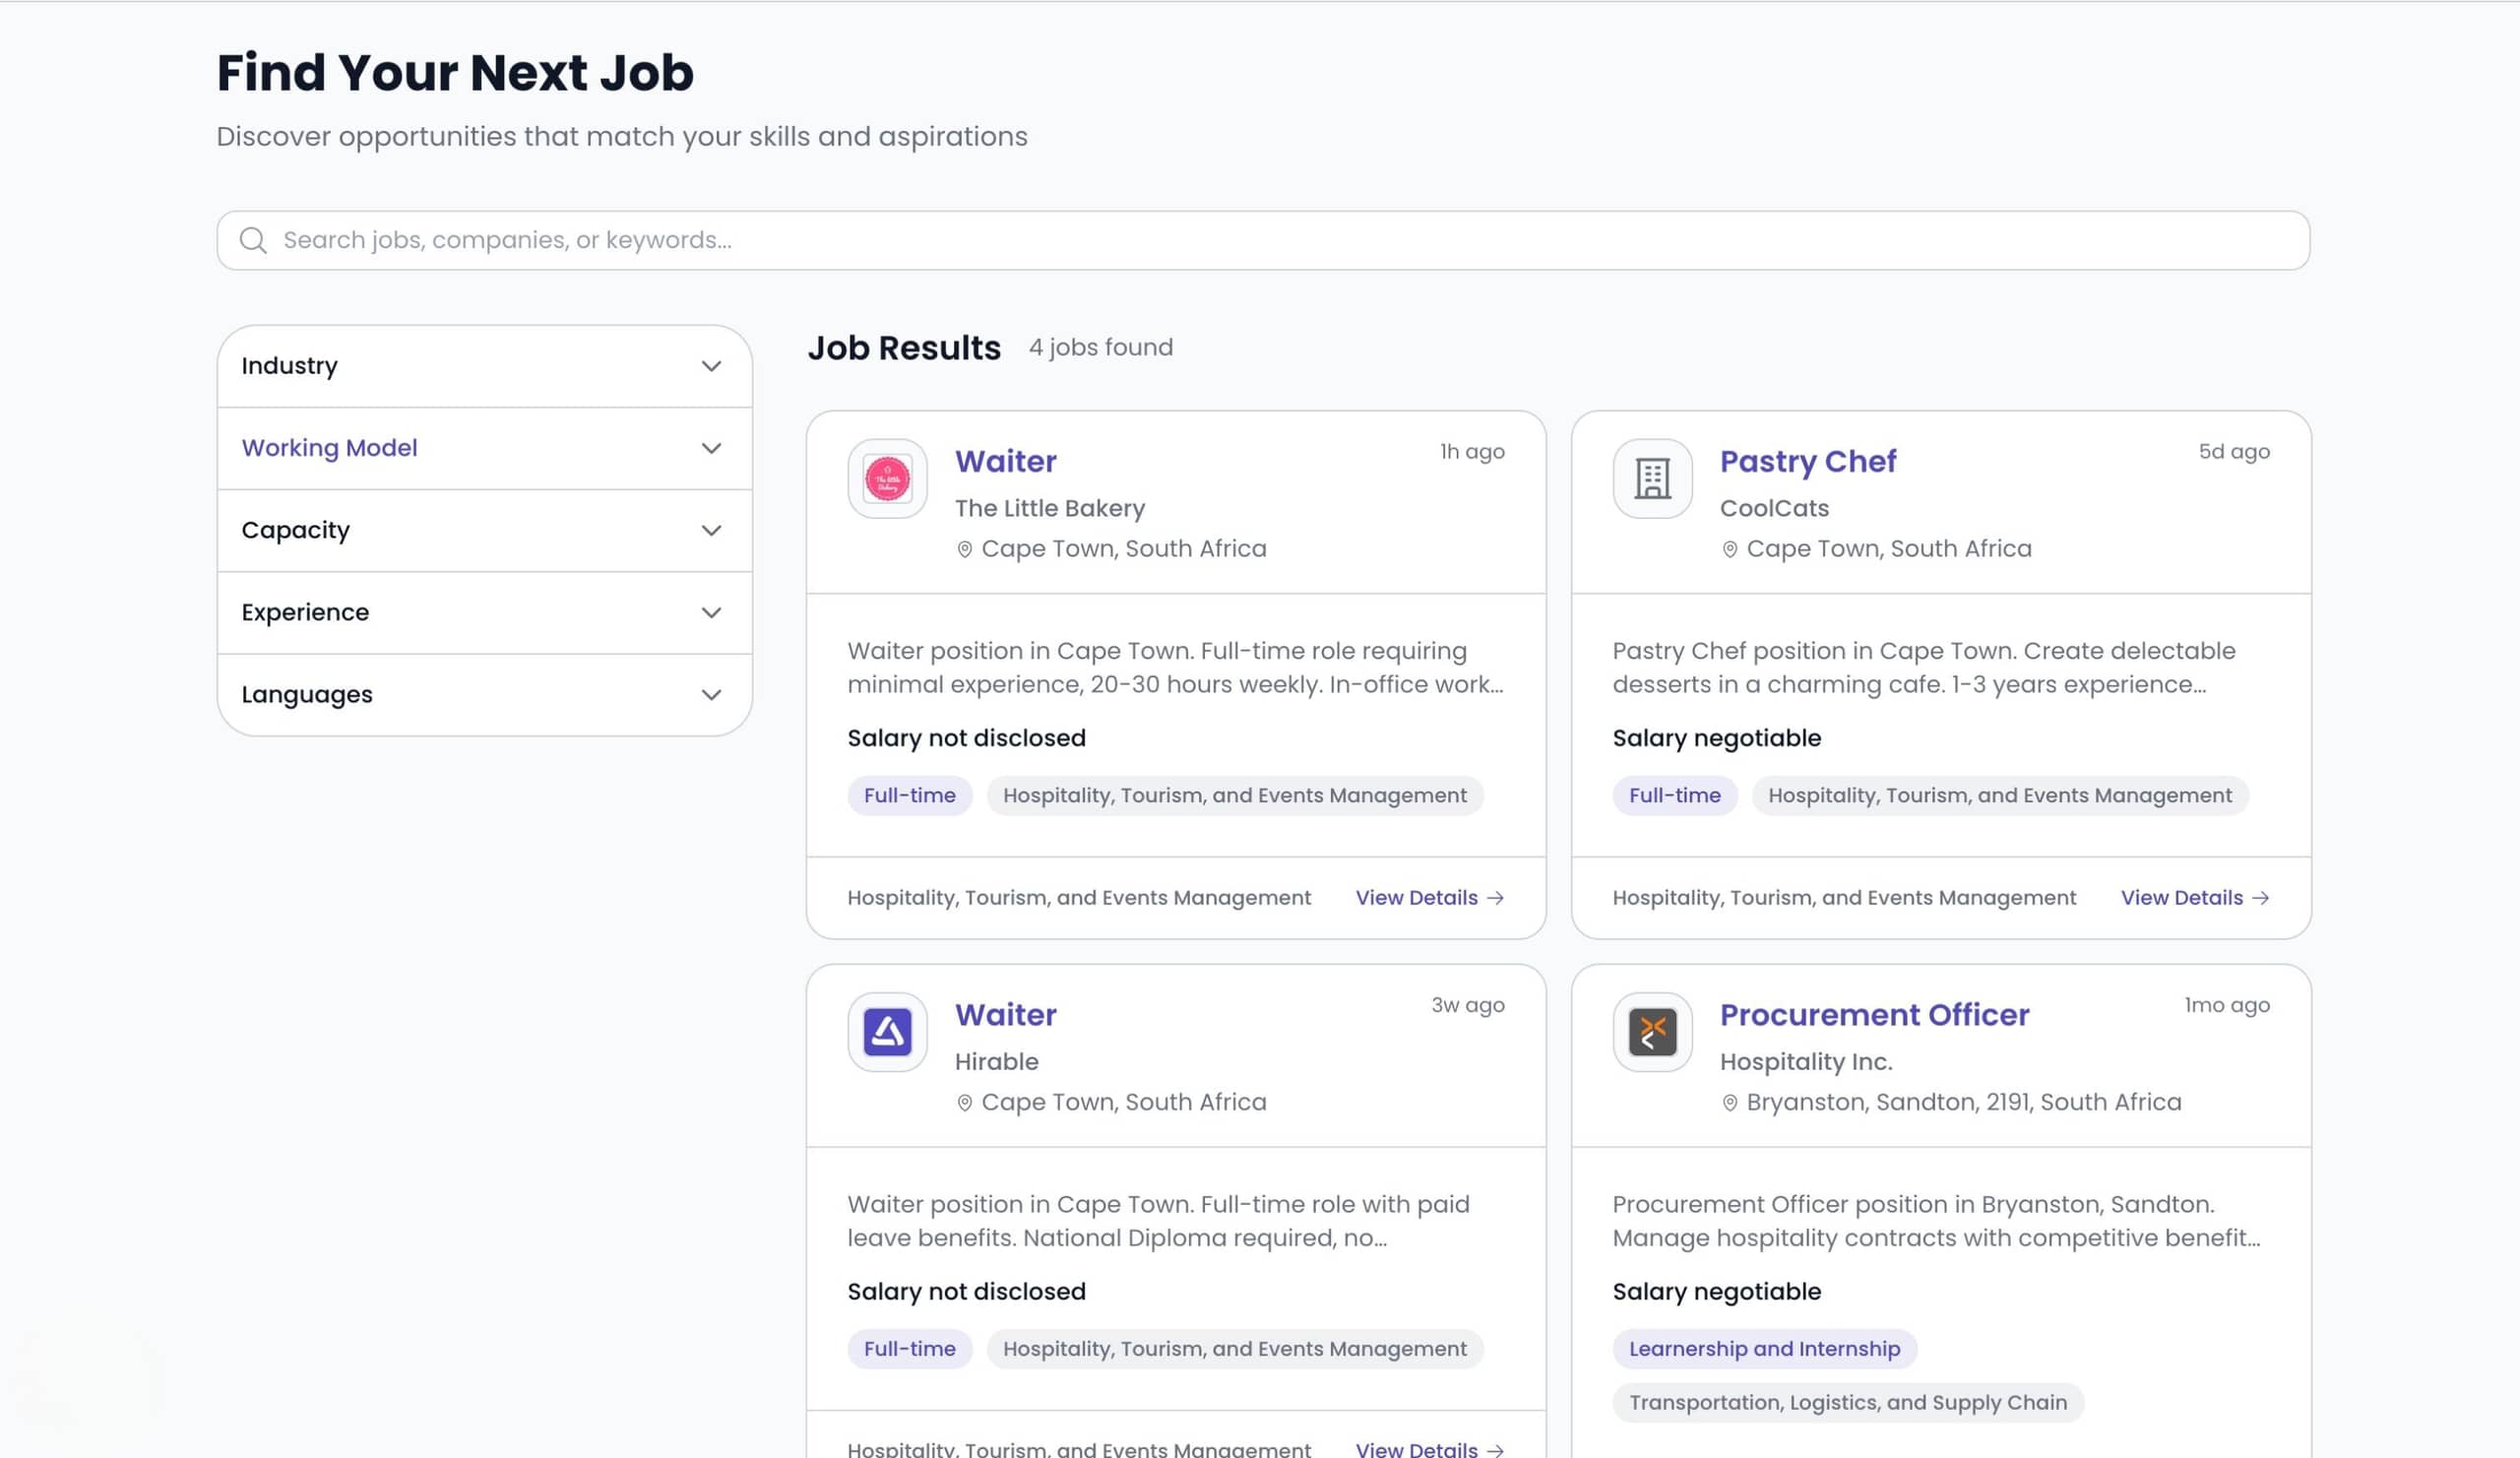The width and height of the screenshot is (2520, 1458).
Task: Click the location pin on the first Waiter card
Action: pyautogui.click(x=963, y=548)
